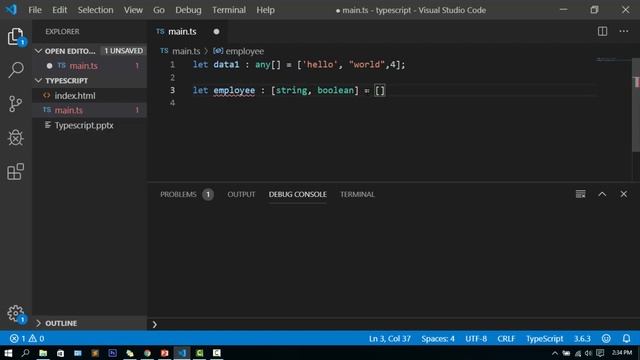640x360 pixels.
Task: Click the Ln 3, Col 37 status item
Action: coord(389,338)
